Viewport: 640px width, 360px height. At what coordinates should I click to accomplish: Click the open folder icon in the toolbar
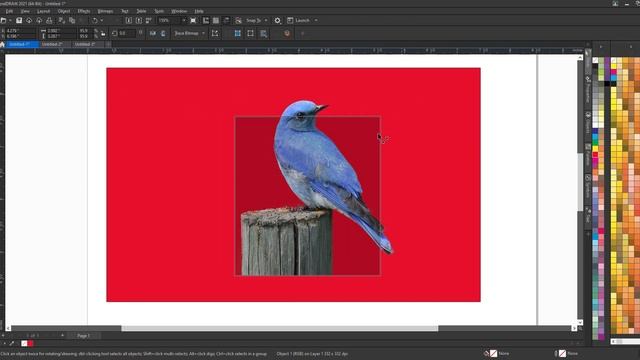(x=3, y=20)
